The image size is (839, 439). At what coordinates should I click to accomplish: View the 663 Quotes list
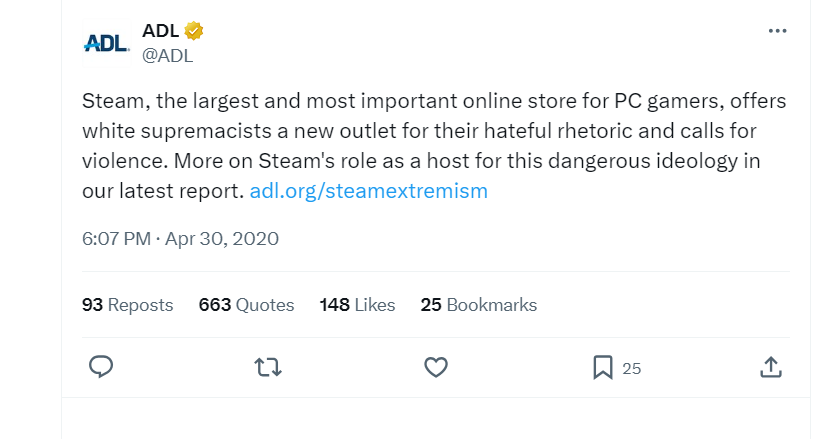246,305
